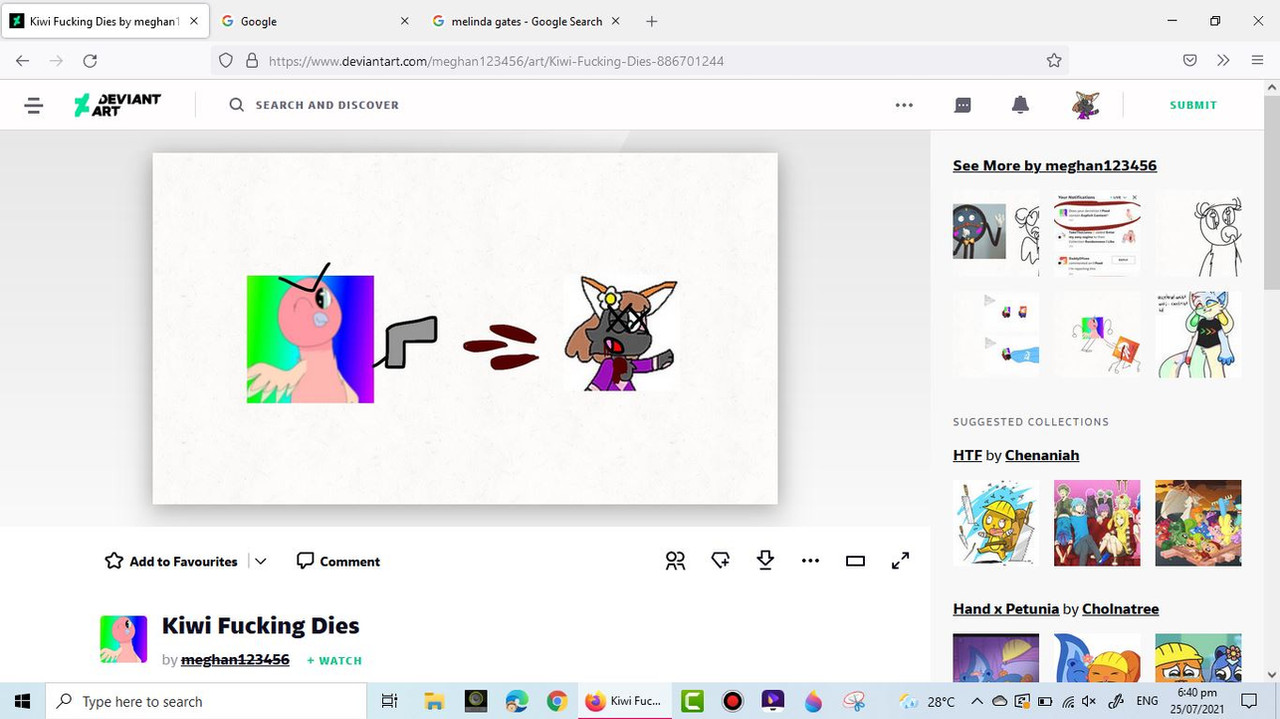This screenshot has height=719, width=1280.
Task: Click the search magnifier icon
Action: tap(237, 105)
